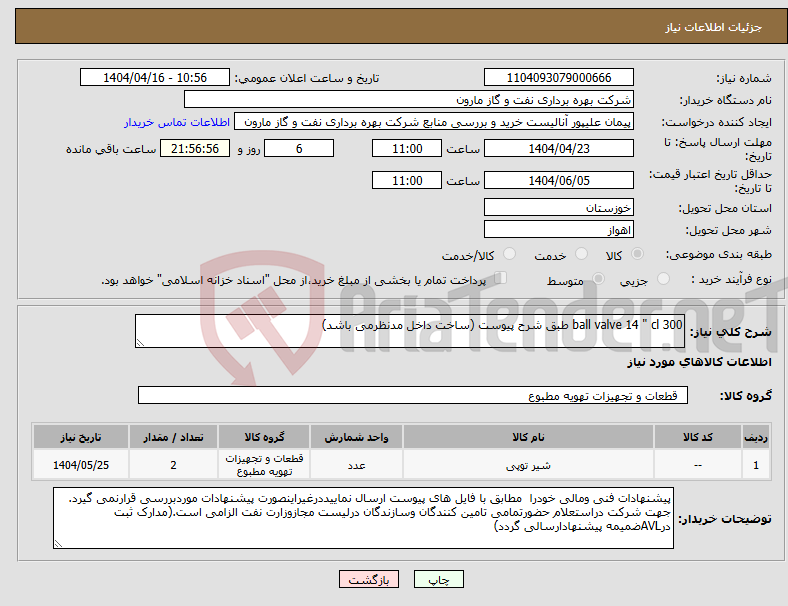
Task: Click the نوع فرآیند خرید label
Action: (731, 279)
